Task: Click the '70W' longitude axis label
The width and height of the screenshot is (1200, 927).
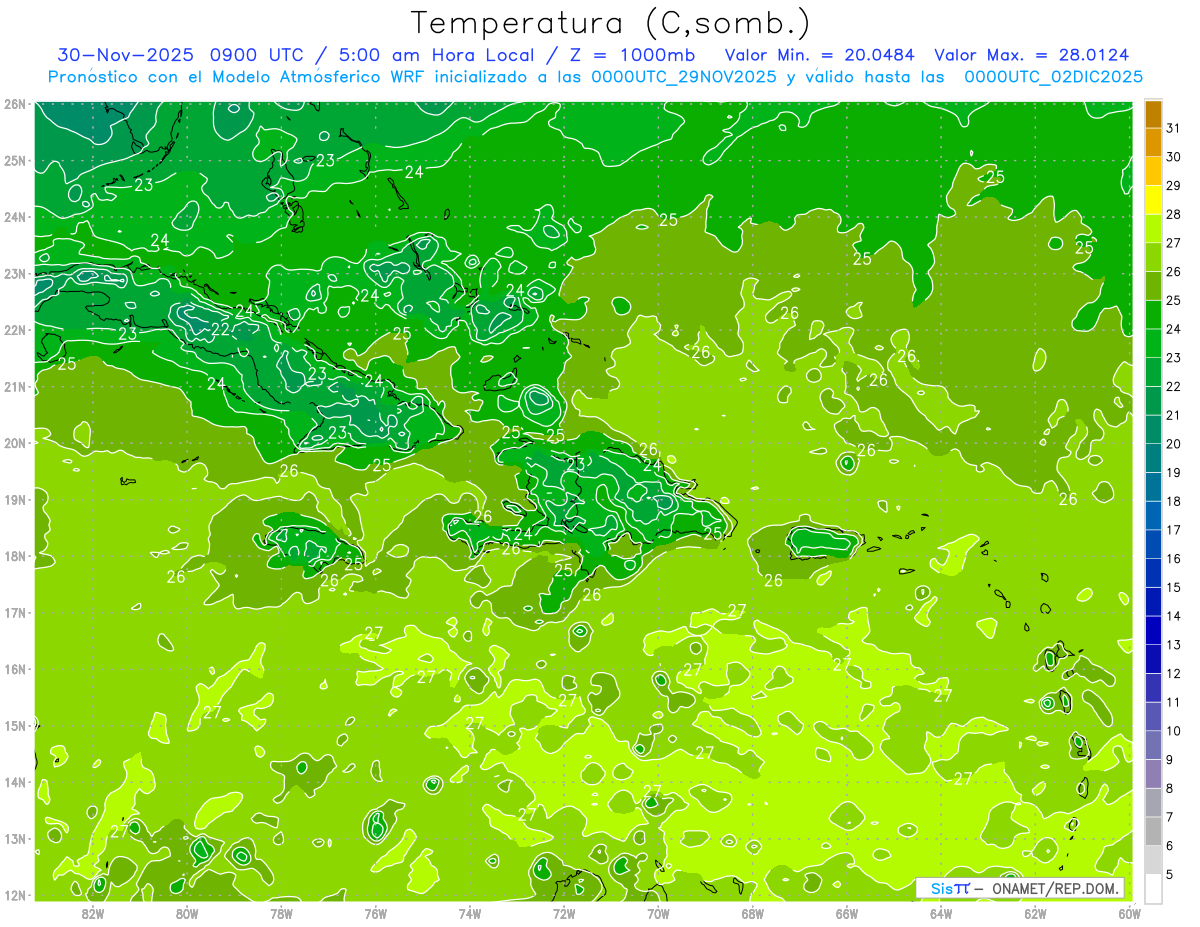Action: coord(658,913)
